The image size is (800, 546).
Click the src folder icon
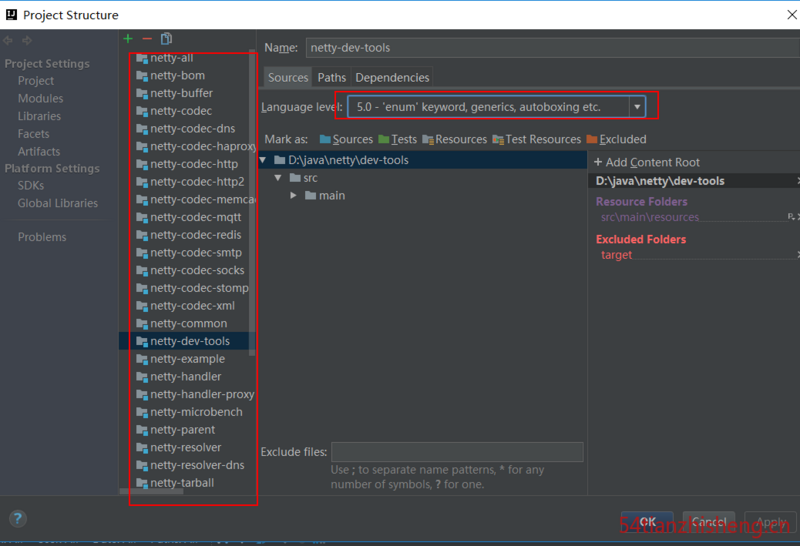[295, 178]
